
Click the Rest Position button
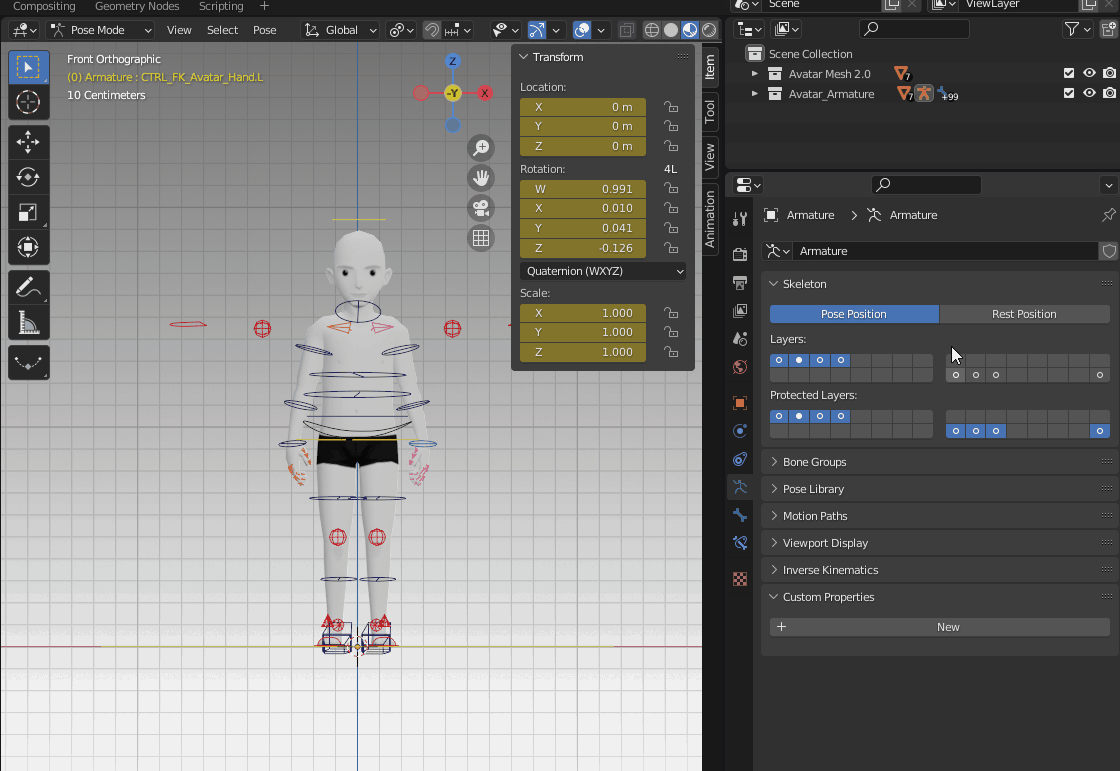tap(1024, 314)
